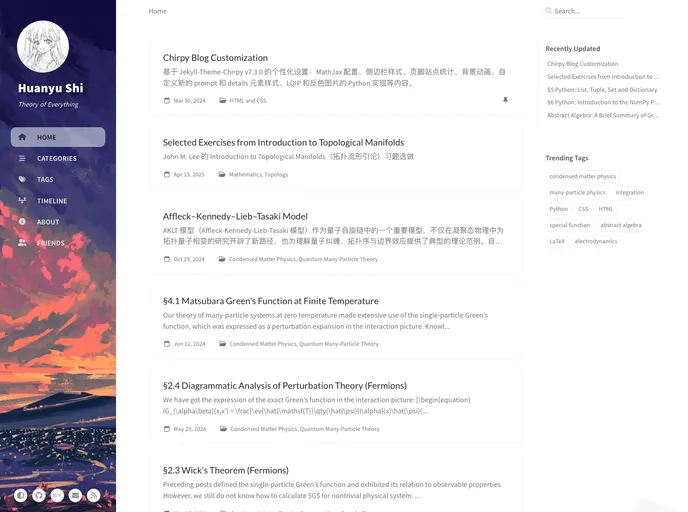Open recently updated Selected Exercises link
688x512 pixels.
pos(603,77)
